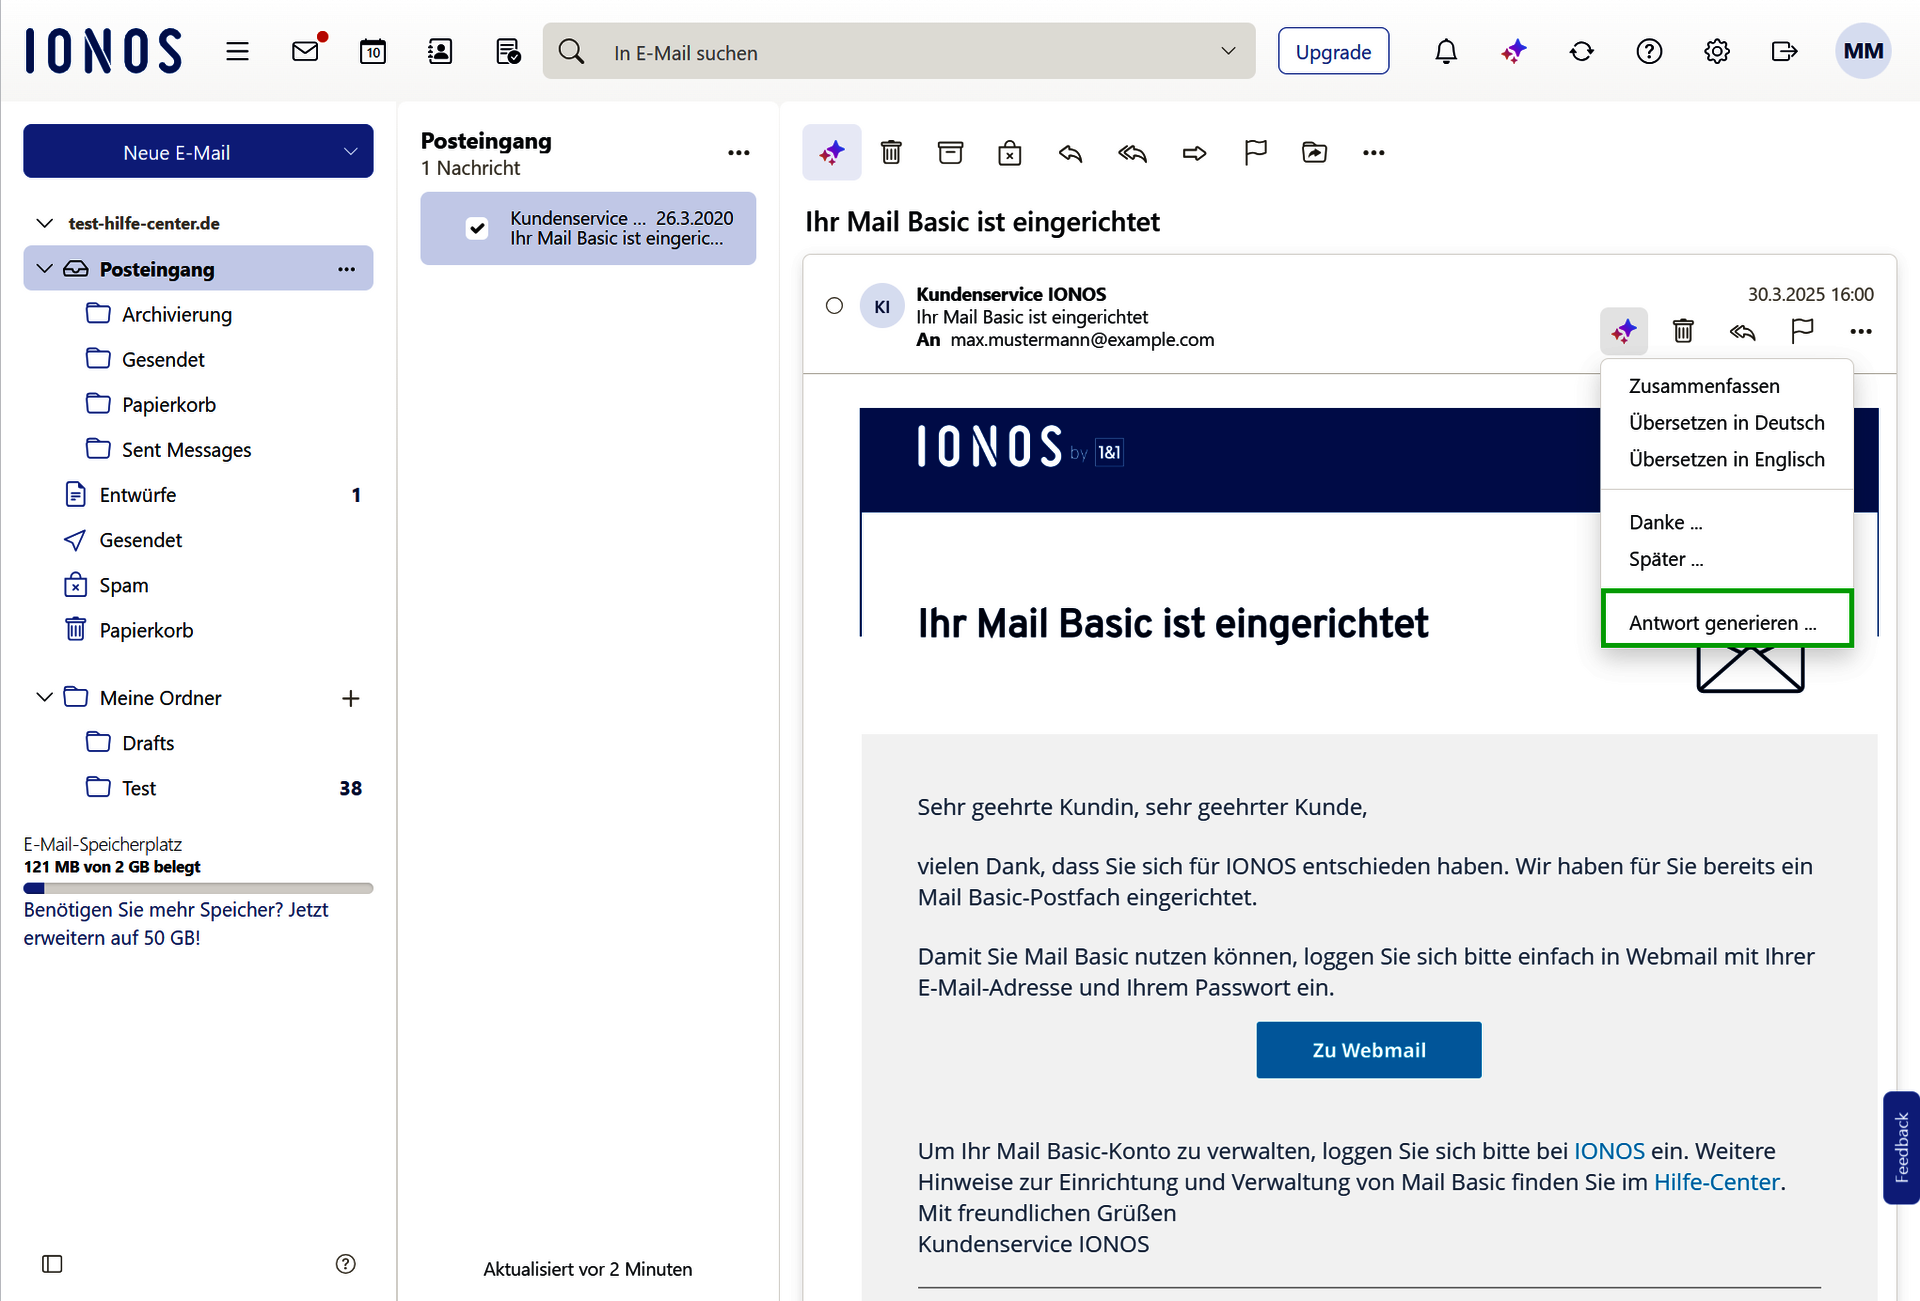Reply to all via toolbar double arrow
The width and height of the screenshot is (1920, 1301).
(x=1132, y=153)
